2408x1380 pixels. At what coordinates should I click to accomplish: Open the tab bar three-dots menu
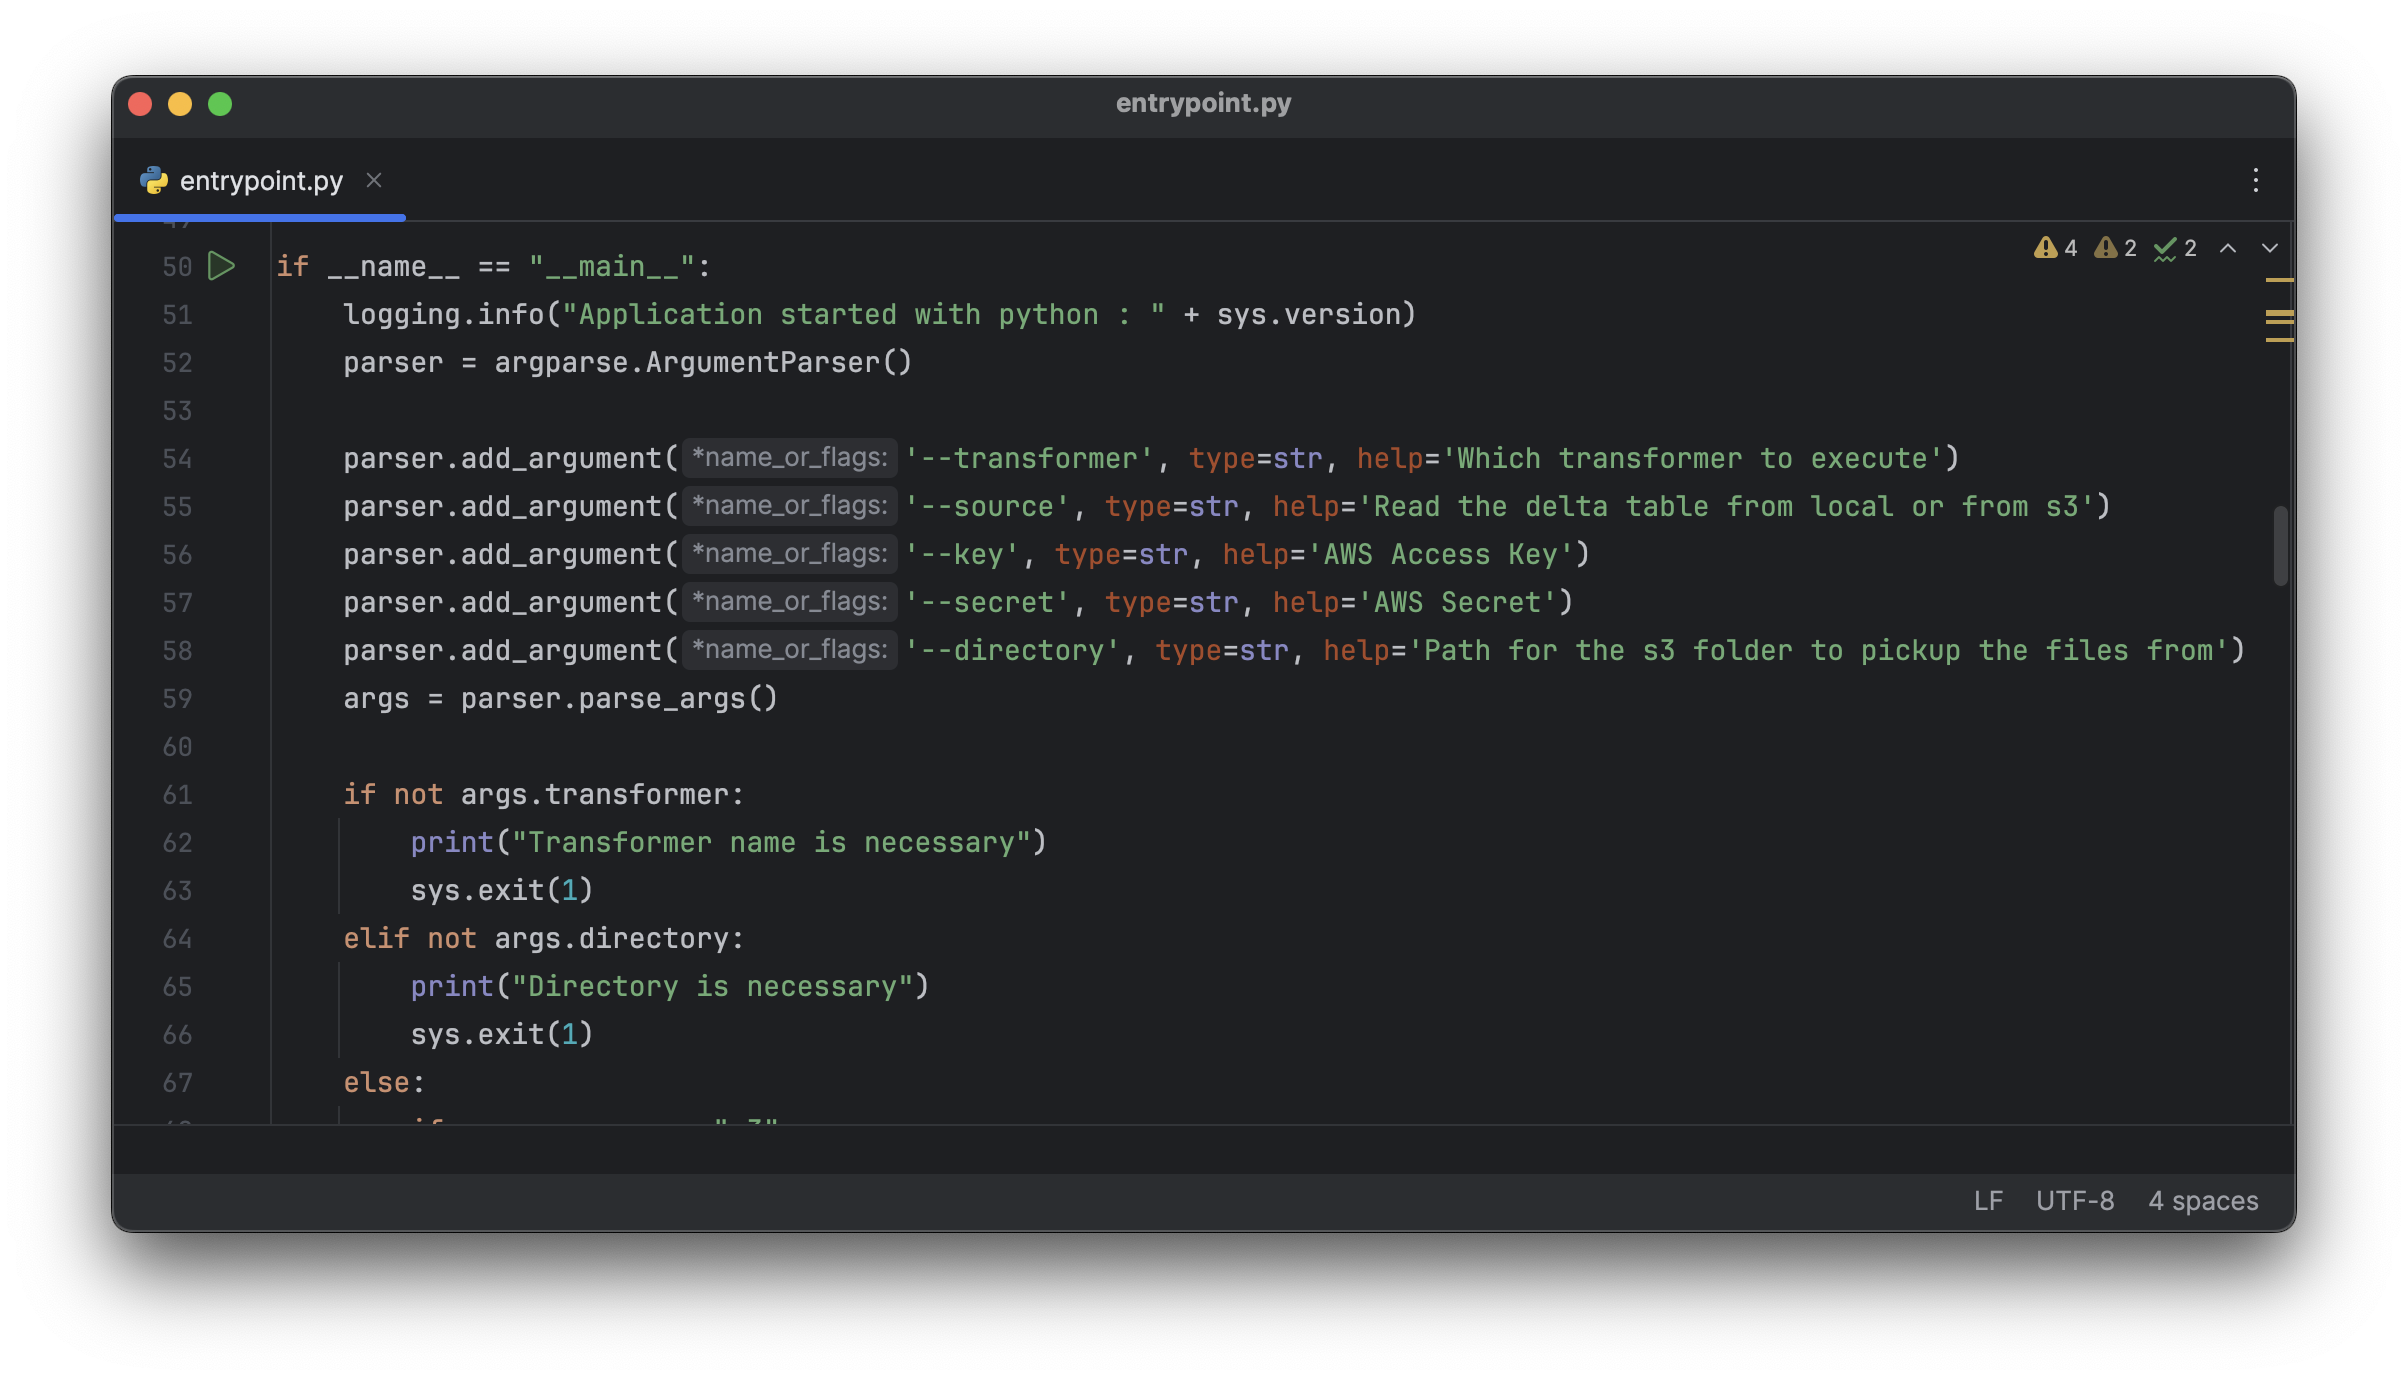click(x=2255, y=180)
